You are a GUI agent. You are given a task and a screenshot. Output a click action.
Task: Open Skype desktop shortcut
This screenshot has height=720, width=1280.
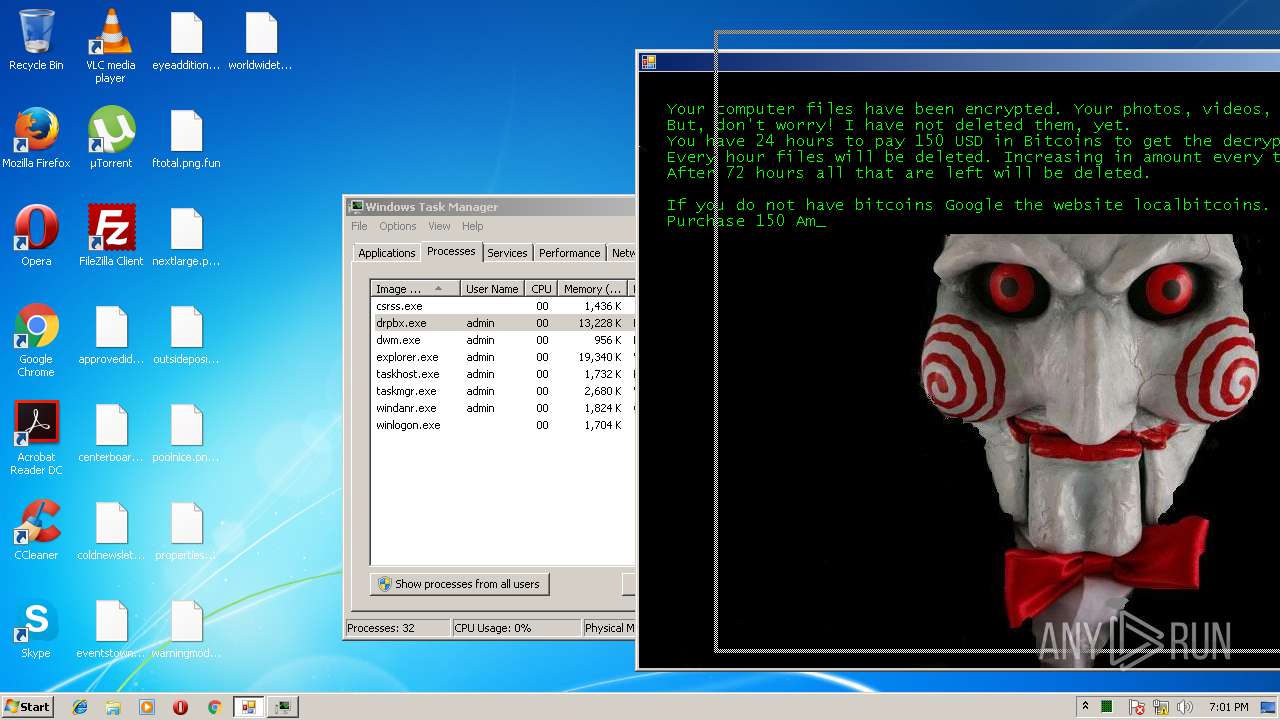(36, 628)
